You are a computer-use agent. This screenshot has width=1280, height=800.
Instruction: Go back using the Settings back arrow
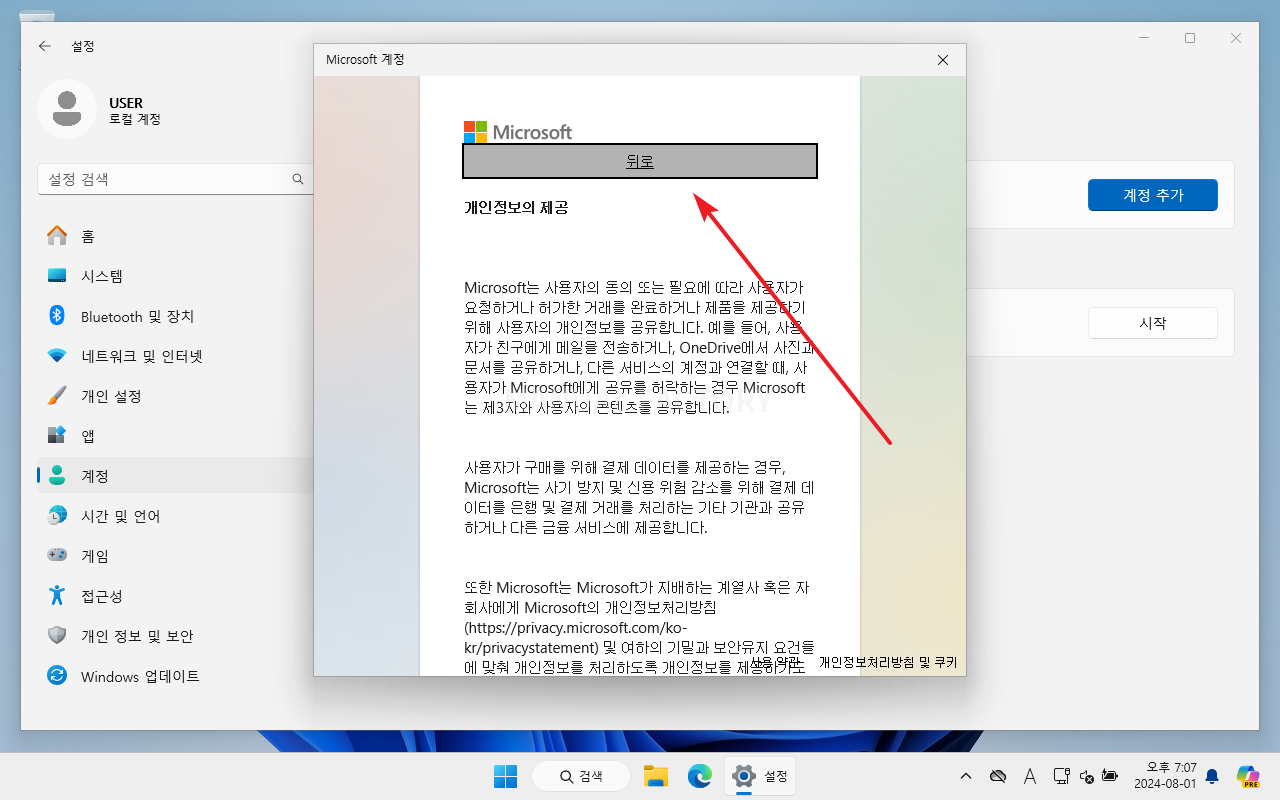44,46
